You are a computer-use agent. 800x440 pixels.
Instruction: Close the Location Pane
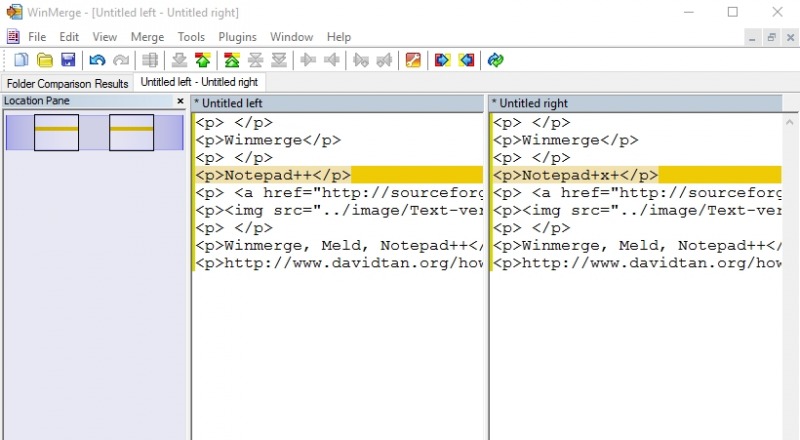click(x=181, y=102)
